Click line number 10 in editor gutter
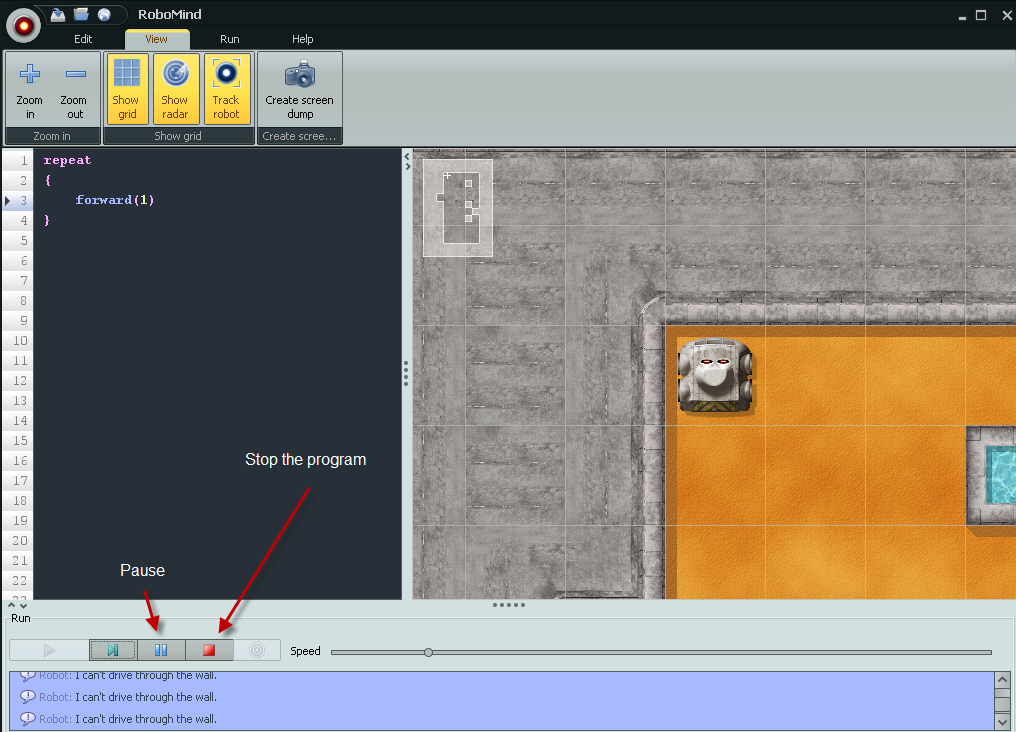Image resolution: width=1016 pixels, height=732 pixels. (20, 341)
